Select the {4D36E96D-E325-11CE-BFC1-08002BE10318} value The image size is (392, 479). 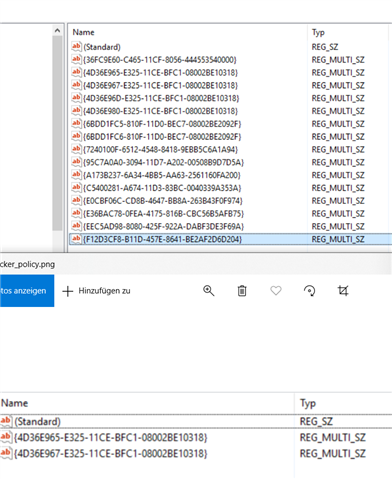(161, 98)
